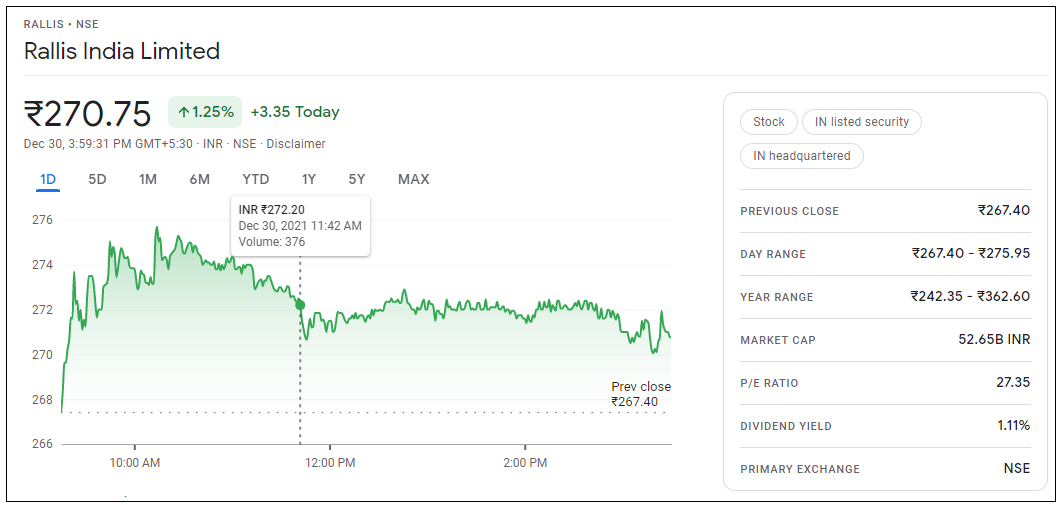Click the Stock category chip
1060x505 pixels.
coord(769,122)
